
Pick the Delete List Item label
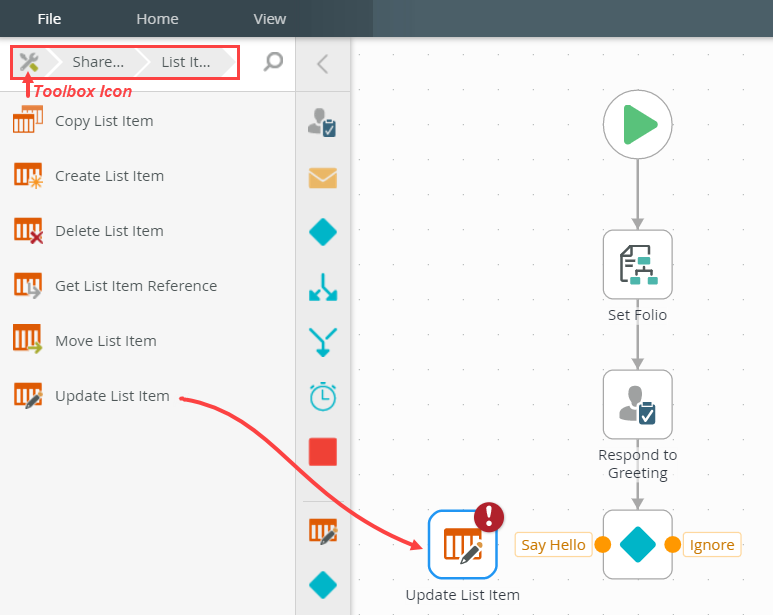point(109,231)
